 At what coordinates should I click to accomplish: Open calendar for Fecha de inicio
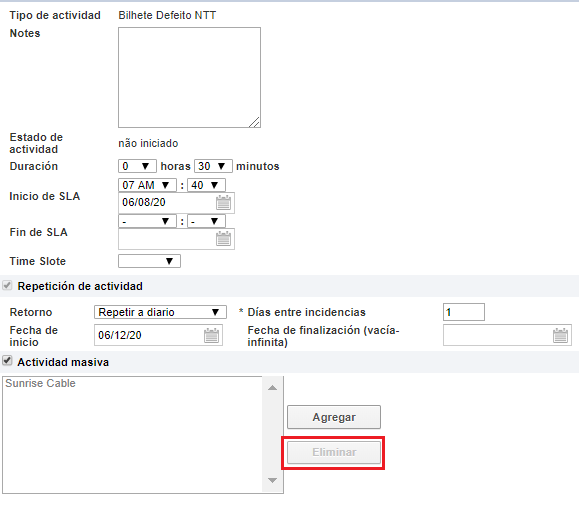(x=212, y=335)
